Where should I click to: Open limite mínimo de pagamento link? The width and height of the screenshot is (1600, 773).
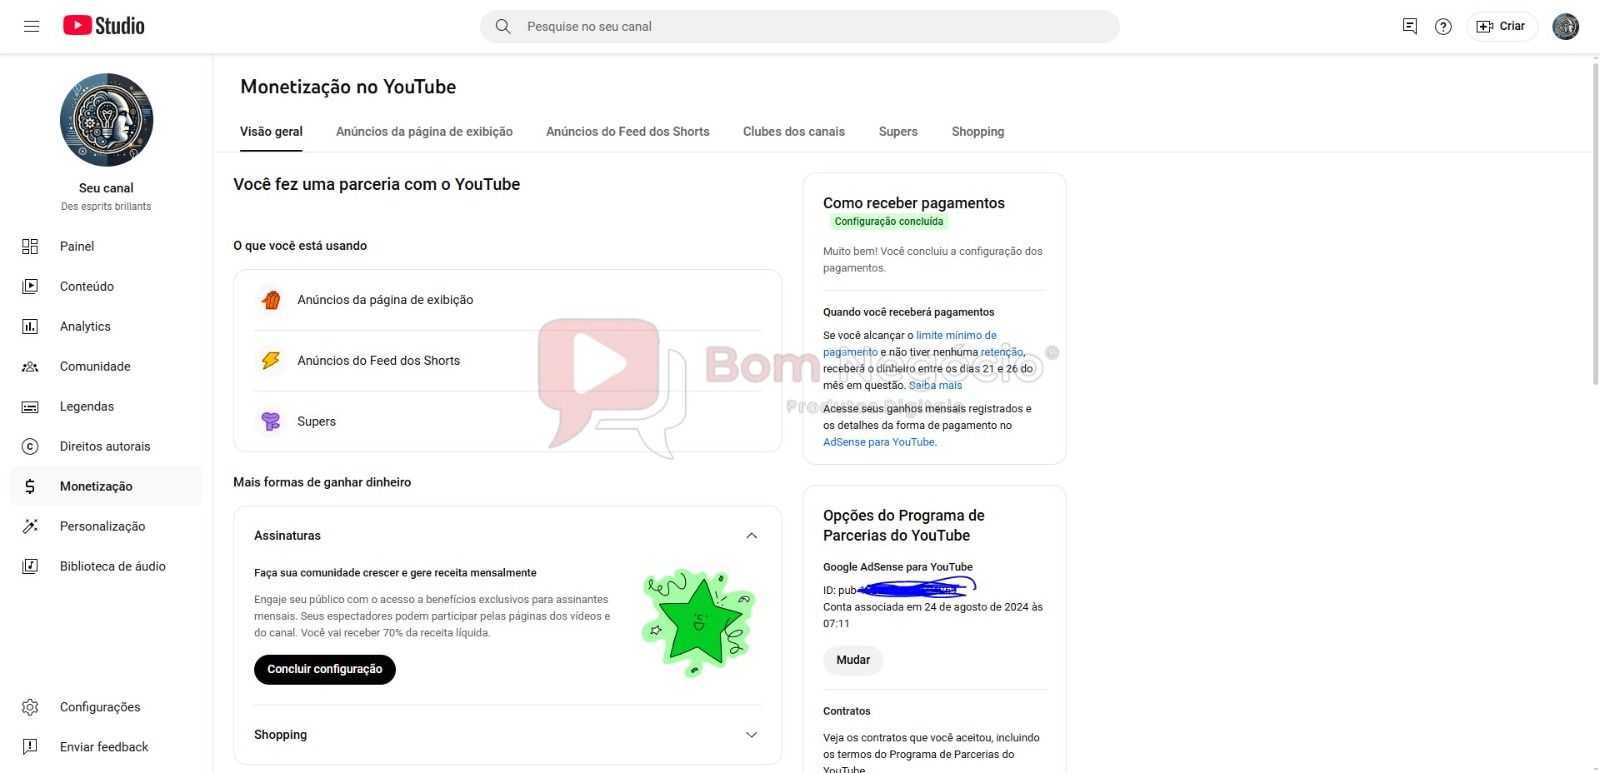pyautogui.click(x=910, y=344)
